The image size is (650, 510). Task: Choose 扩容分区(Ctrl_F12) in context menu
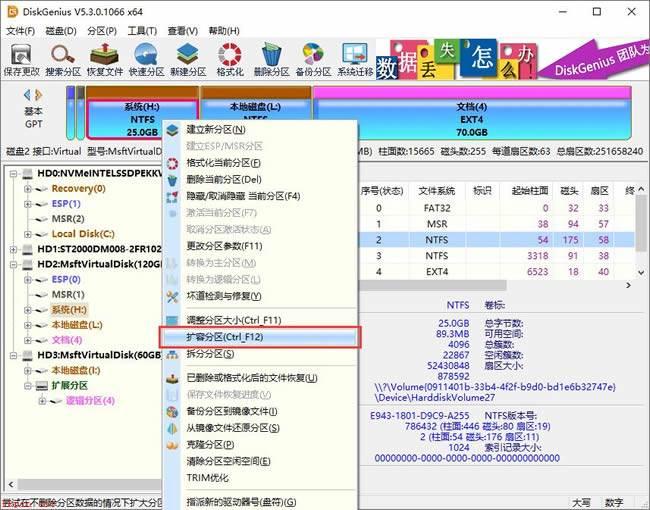[x=260, y=337]
